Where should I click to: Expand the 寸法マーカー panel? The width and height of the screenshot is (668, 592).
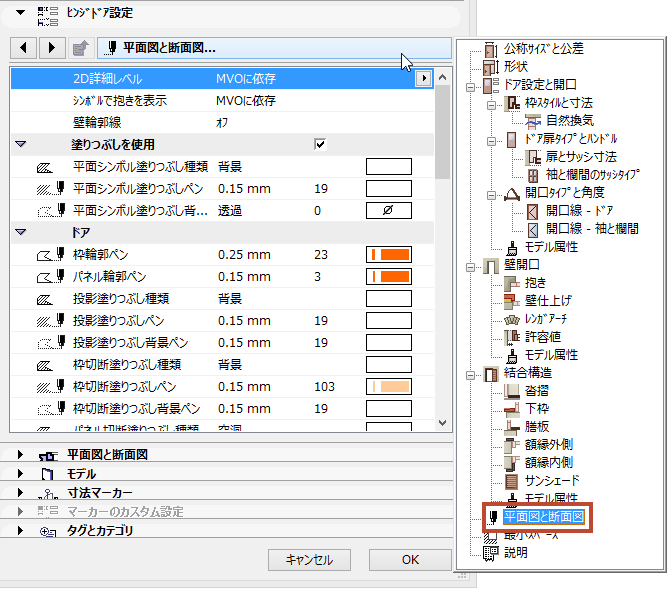[20, 493]
